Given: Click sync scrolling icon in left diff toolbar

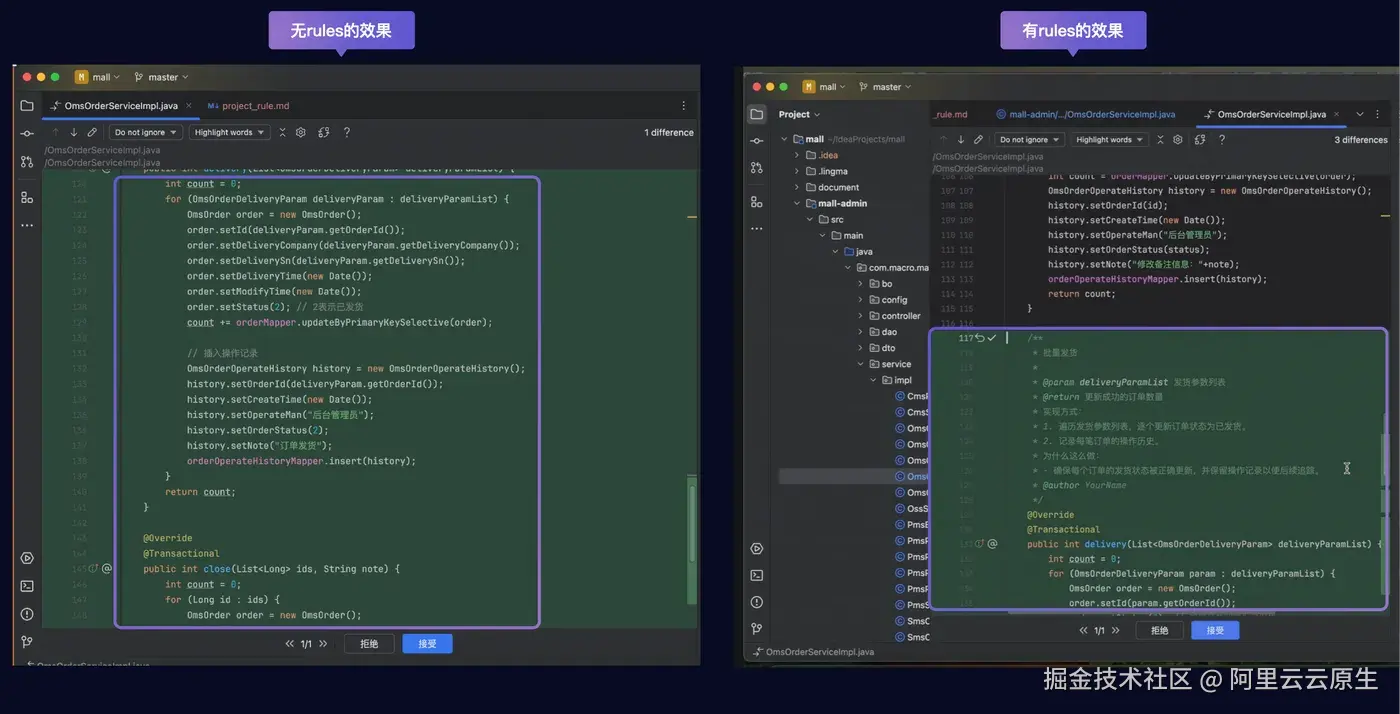Looking at the screenshot, I should point(324,132).
